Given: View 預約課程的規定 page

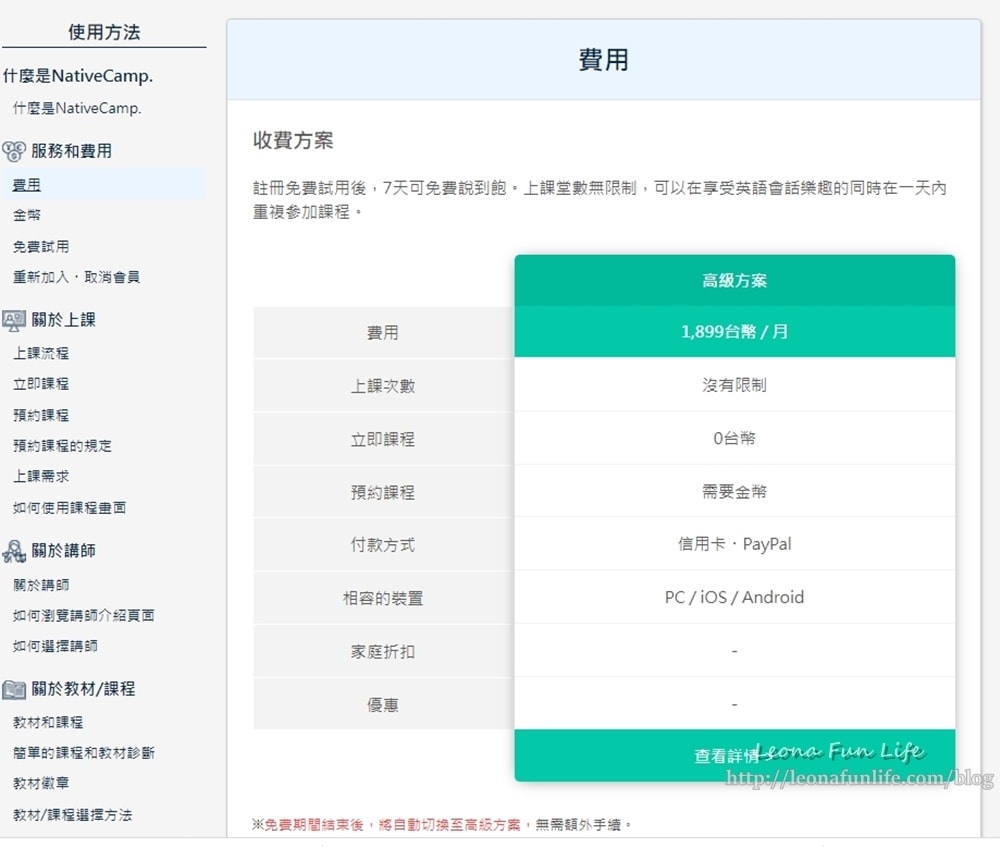Looking at the screenshot, I should (x=62, y=446).
